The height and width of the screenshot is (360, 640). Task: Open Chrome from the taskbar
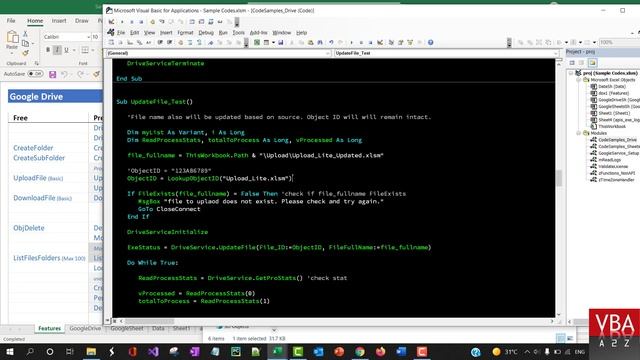pos(360,351)
